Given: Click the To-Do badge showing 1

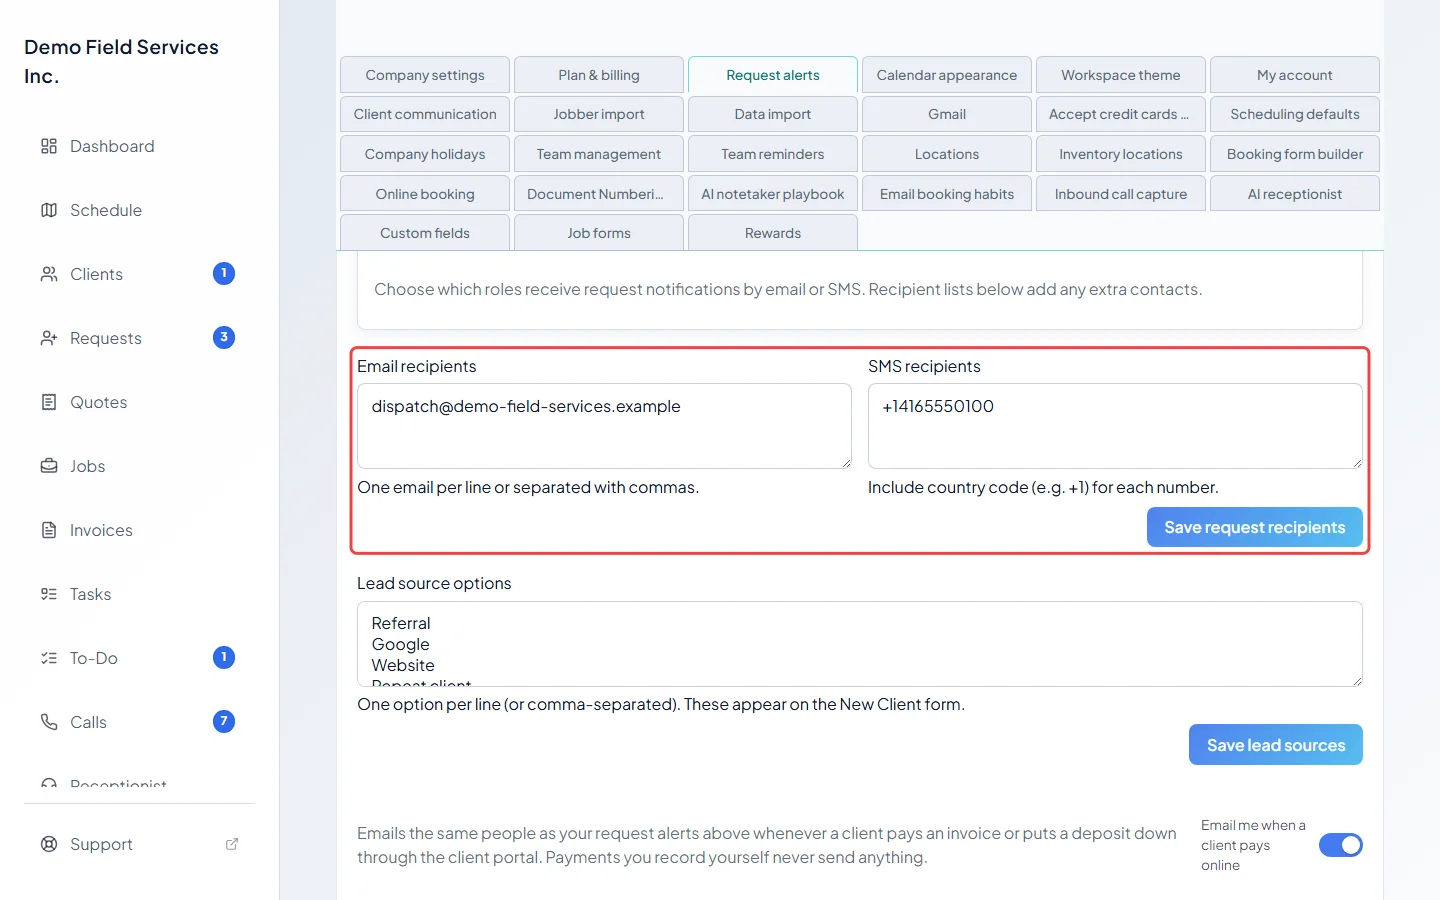Looking at the screenshot, I should pos(224,657).
